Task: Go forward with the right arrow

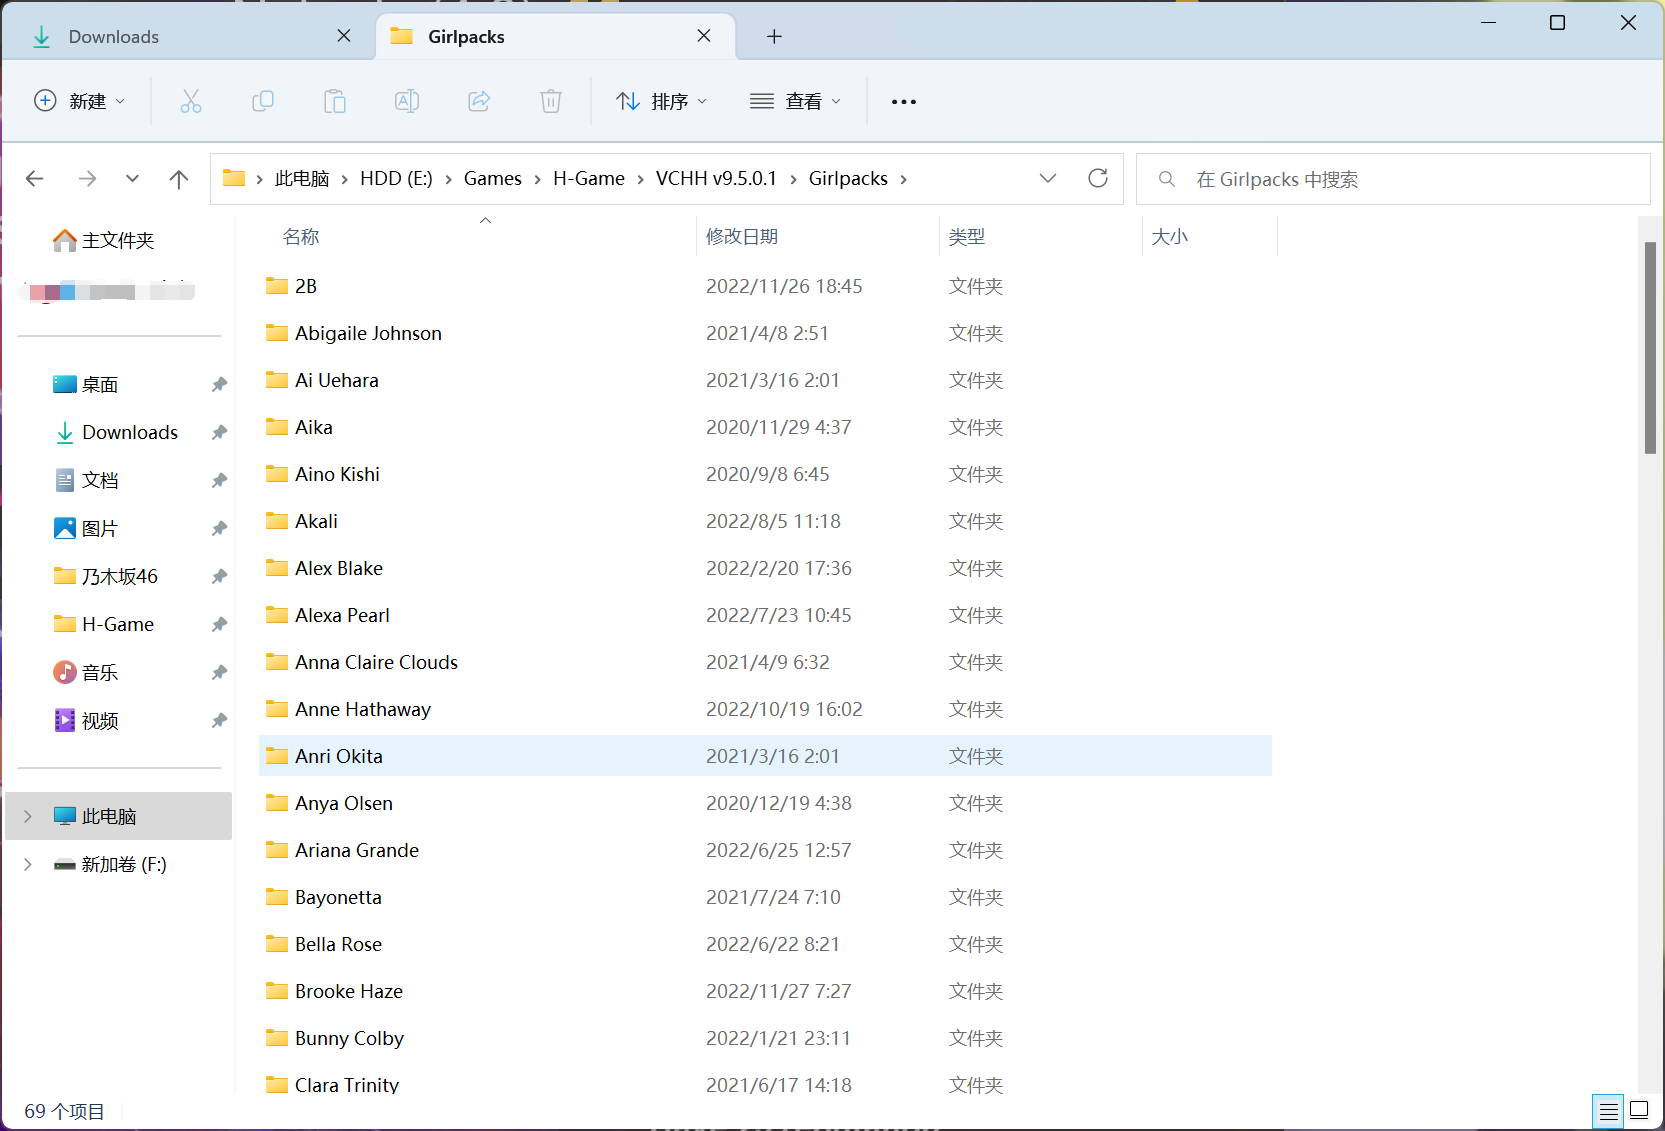Action: point(87,179)
